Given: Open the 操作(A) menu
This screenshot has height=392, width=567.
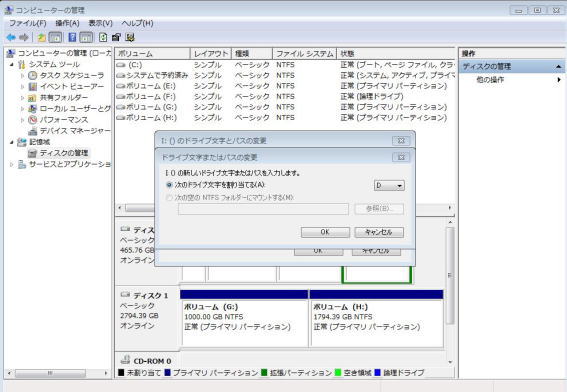Looking at the screenshot, I should 67,24.
